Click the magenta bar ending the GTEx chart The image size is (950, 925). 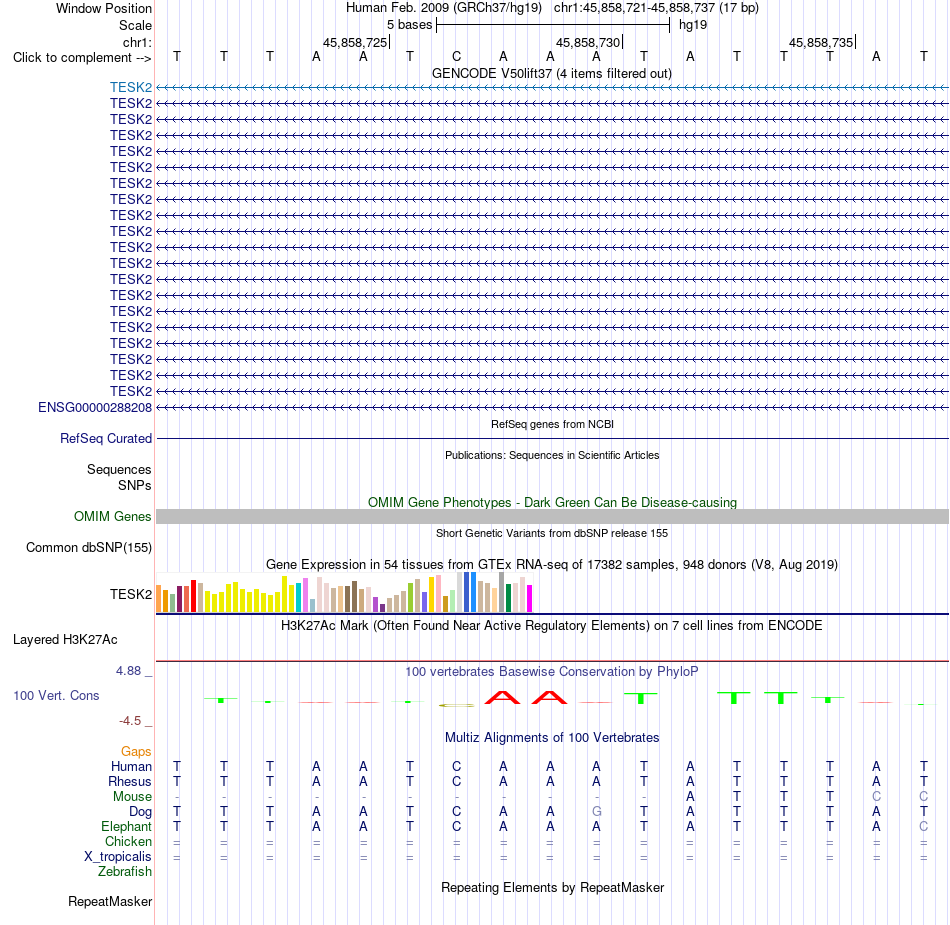click(x=530, y=598)
